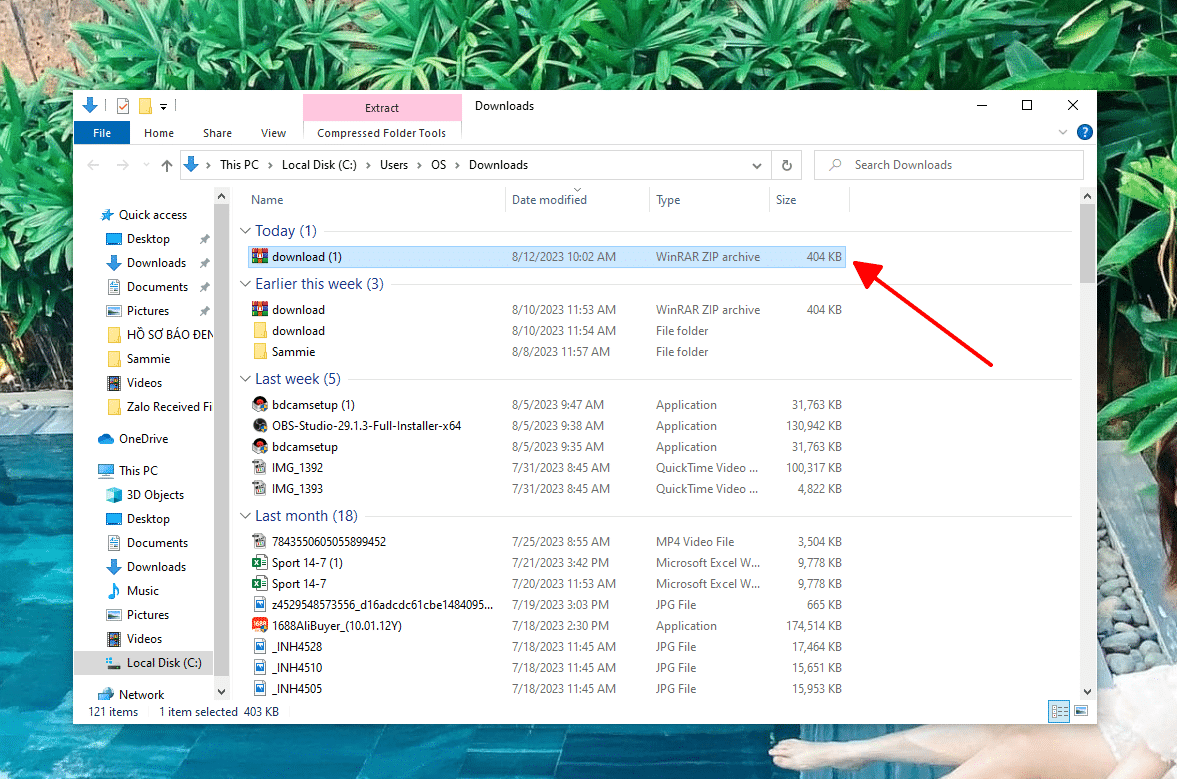Click the Back navigation arrow
Viewport: 1177px width, 779px height.
pos(93,165)
